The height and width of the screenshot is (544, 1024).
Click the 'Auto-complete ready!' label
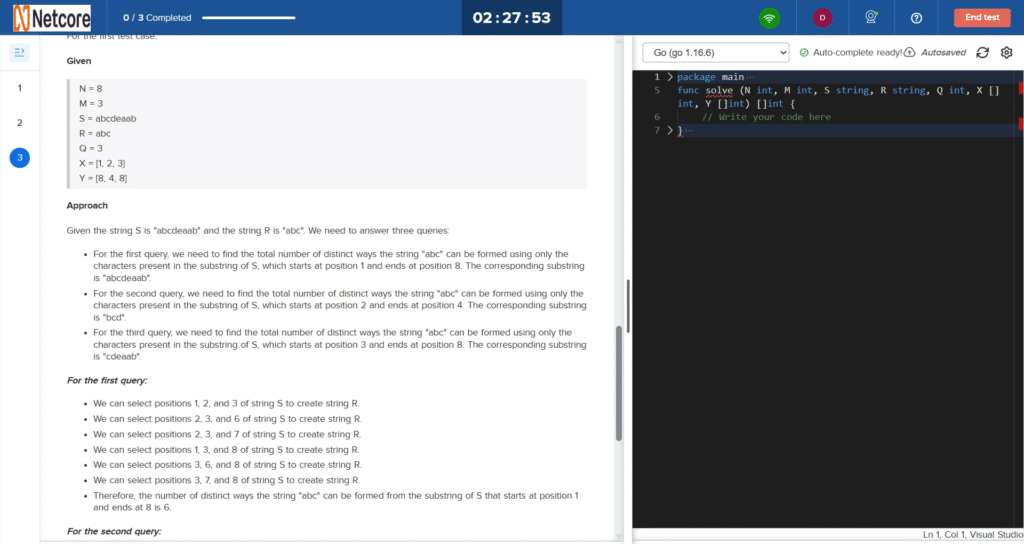[x=857, y=52]
